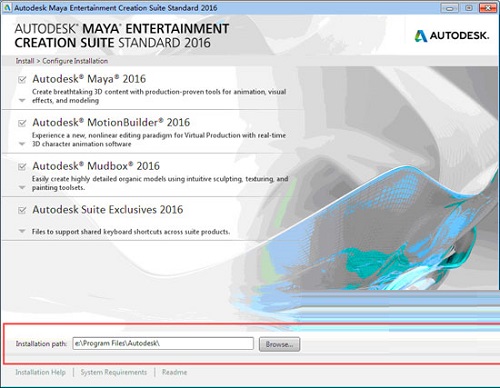Click the 'Installation path:' label
This screenshot has height=388, width=500.
click(x=41, y=344)
